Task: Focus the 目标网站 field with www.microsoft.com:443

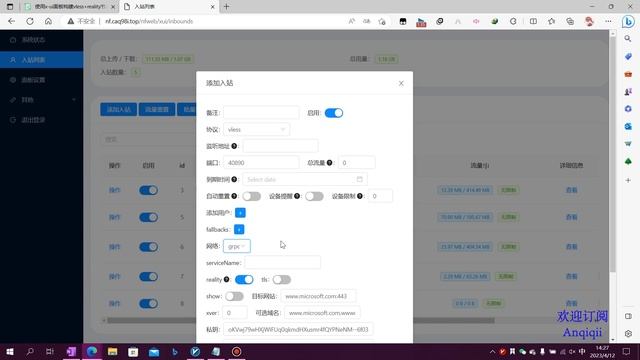Action: (x=318, y=296)
